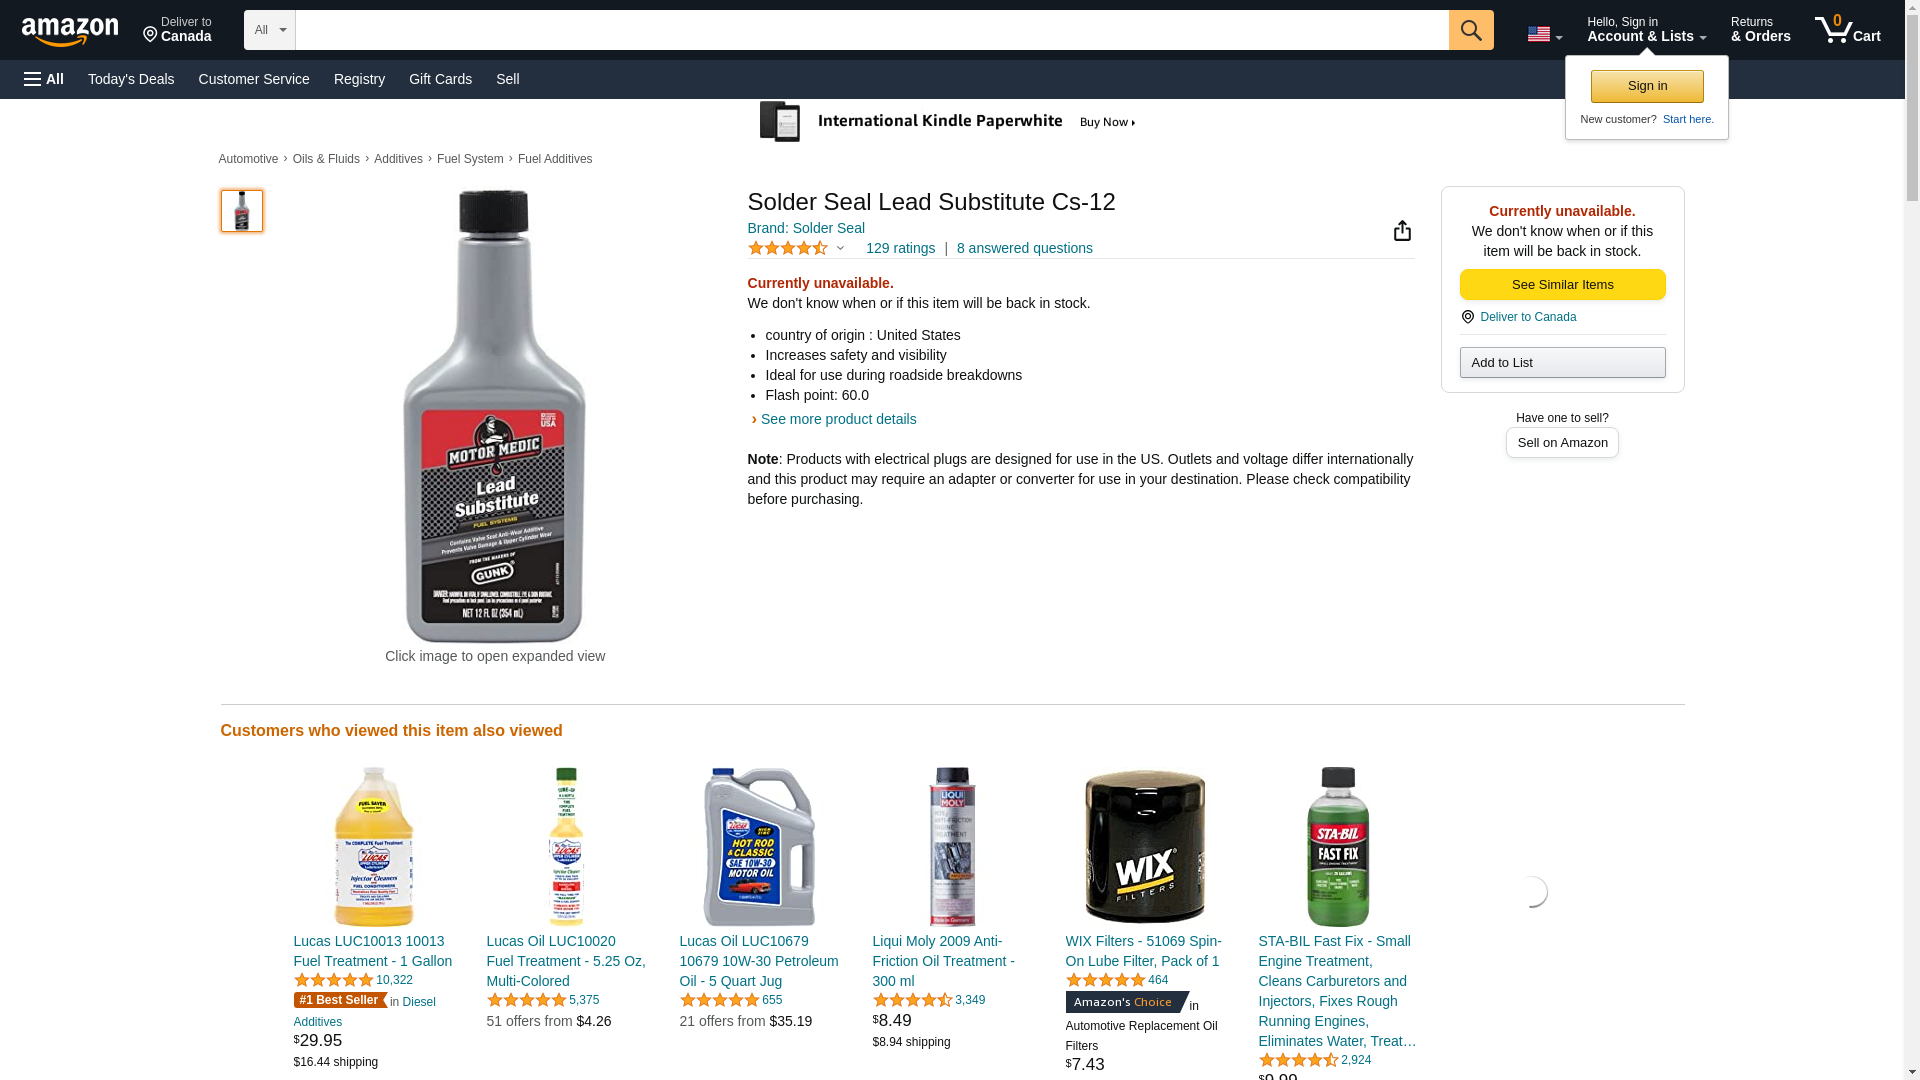Select Gift Cards in navigation bar
The height and width of the screenshot is (1080, 1920).
click(x=440, y=79)
